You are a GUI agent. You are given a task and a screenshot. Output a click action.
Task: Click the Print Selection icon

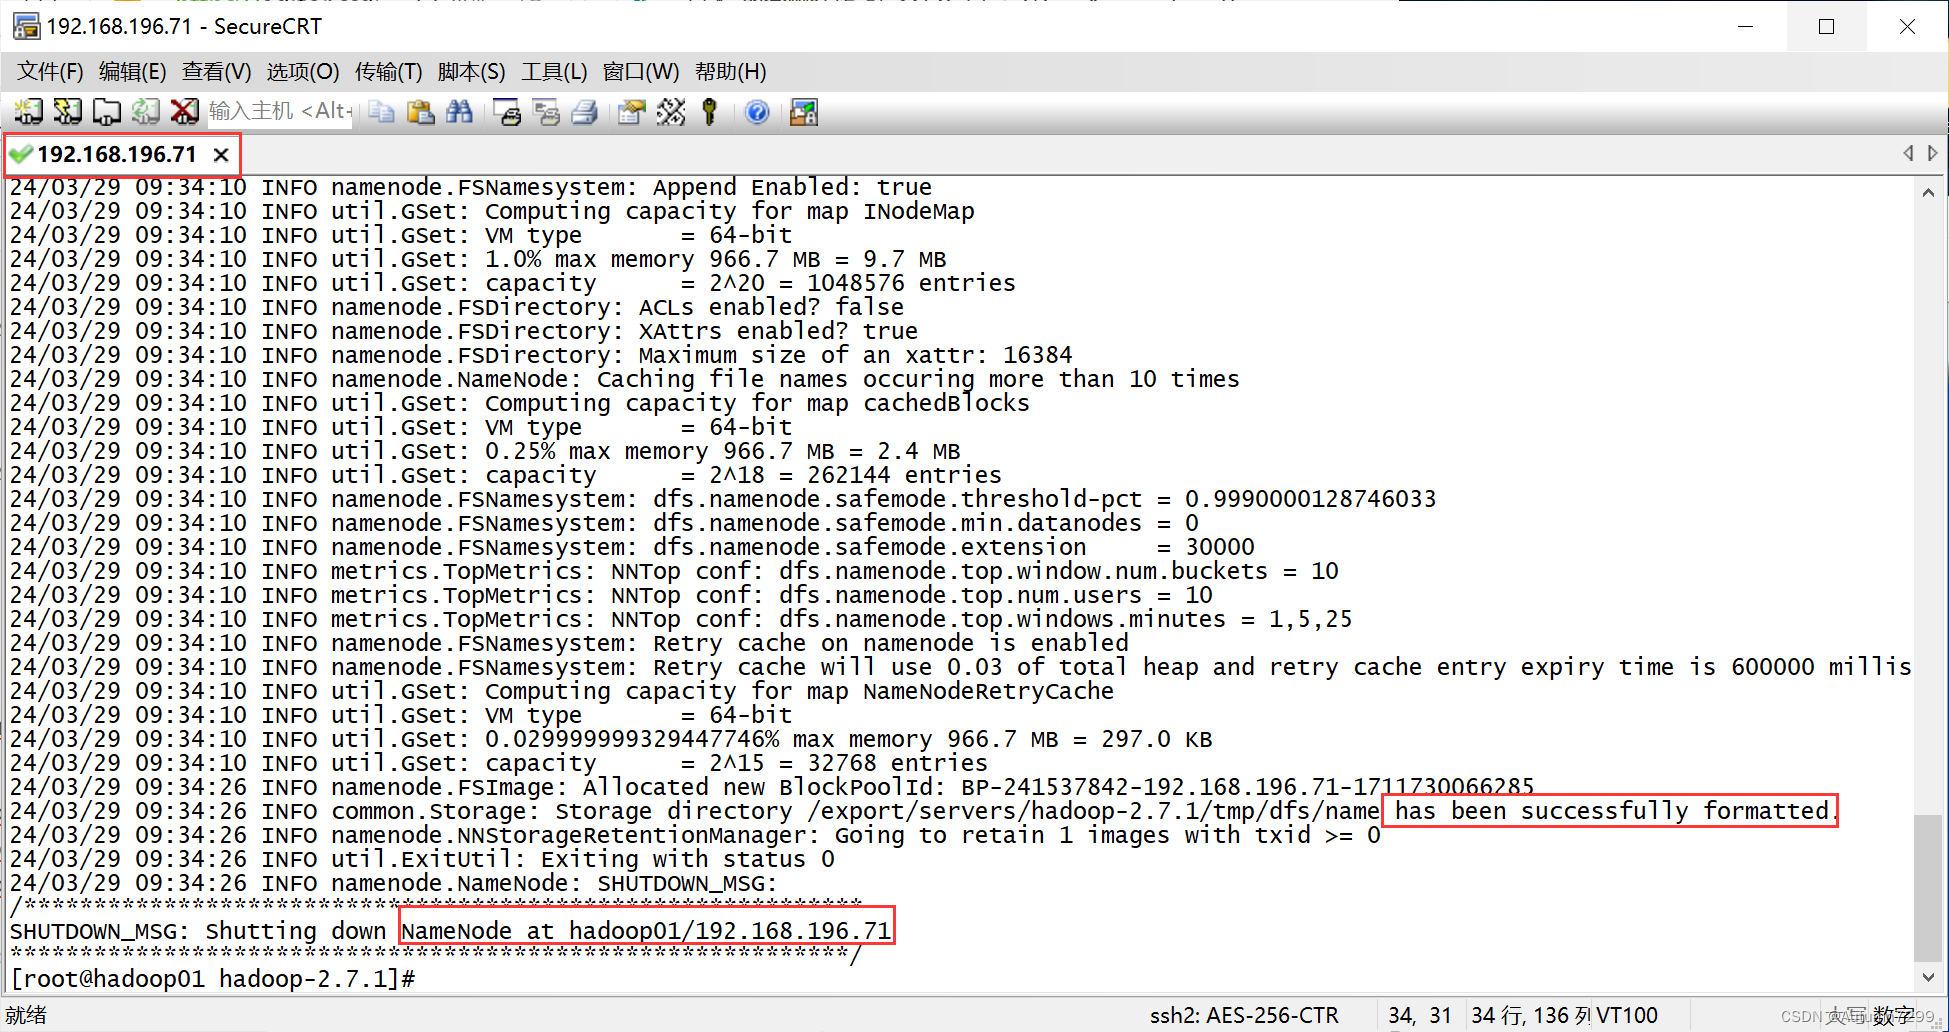546,111
